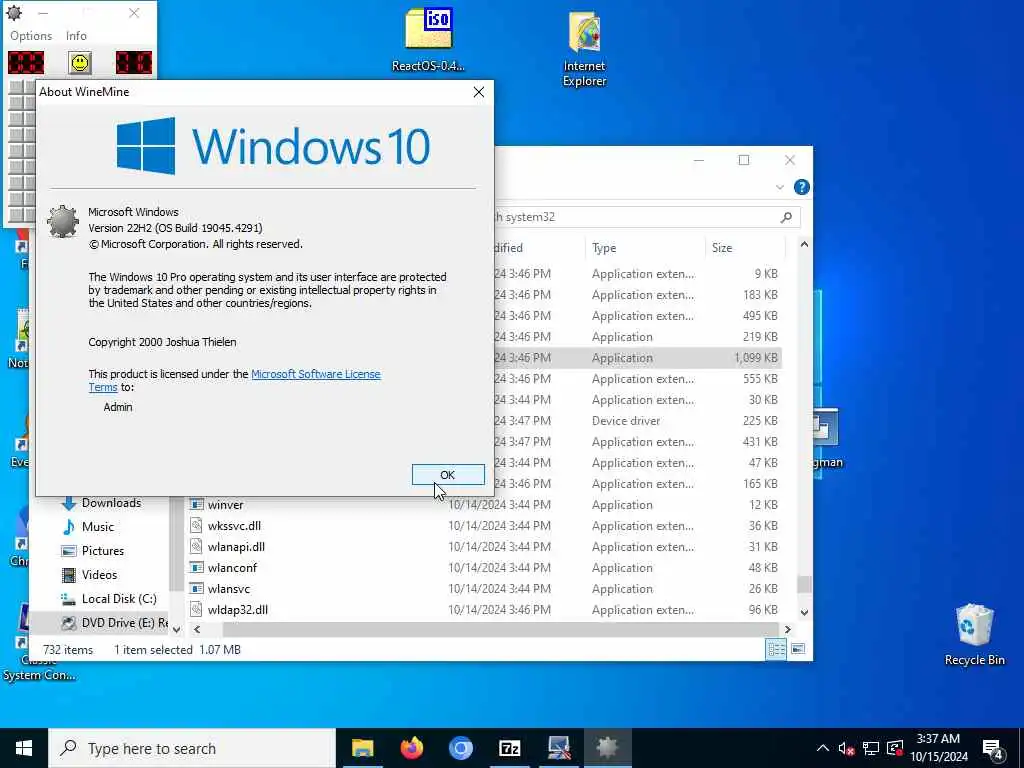The height and width of the screenshot is (768, 1024).
Task: Click the WineMine smiley face button
Action: pyautogui.click(x=80, y=63)
